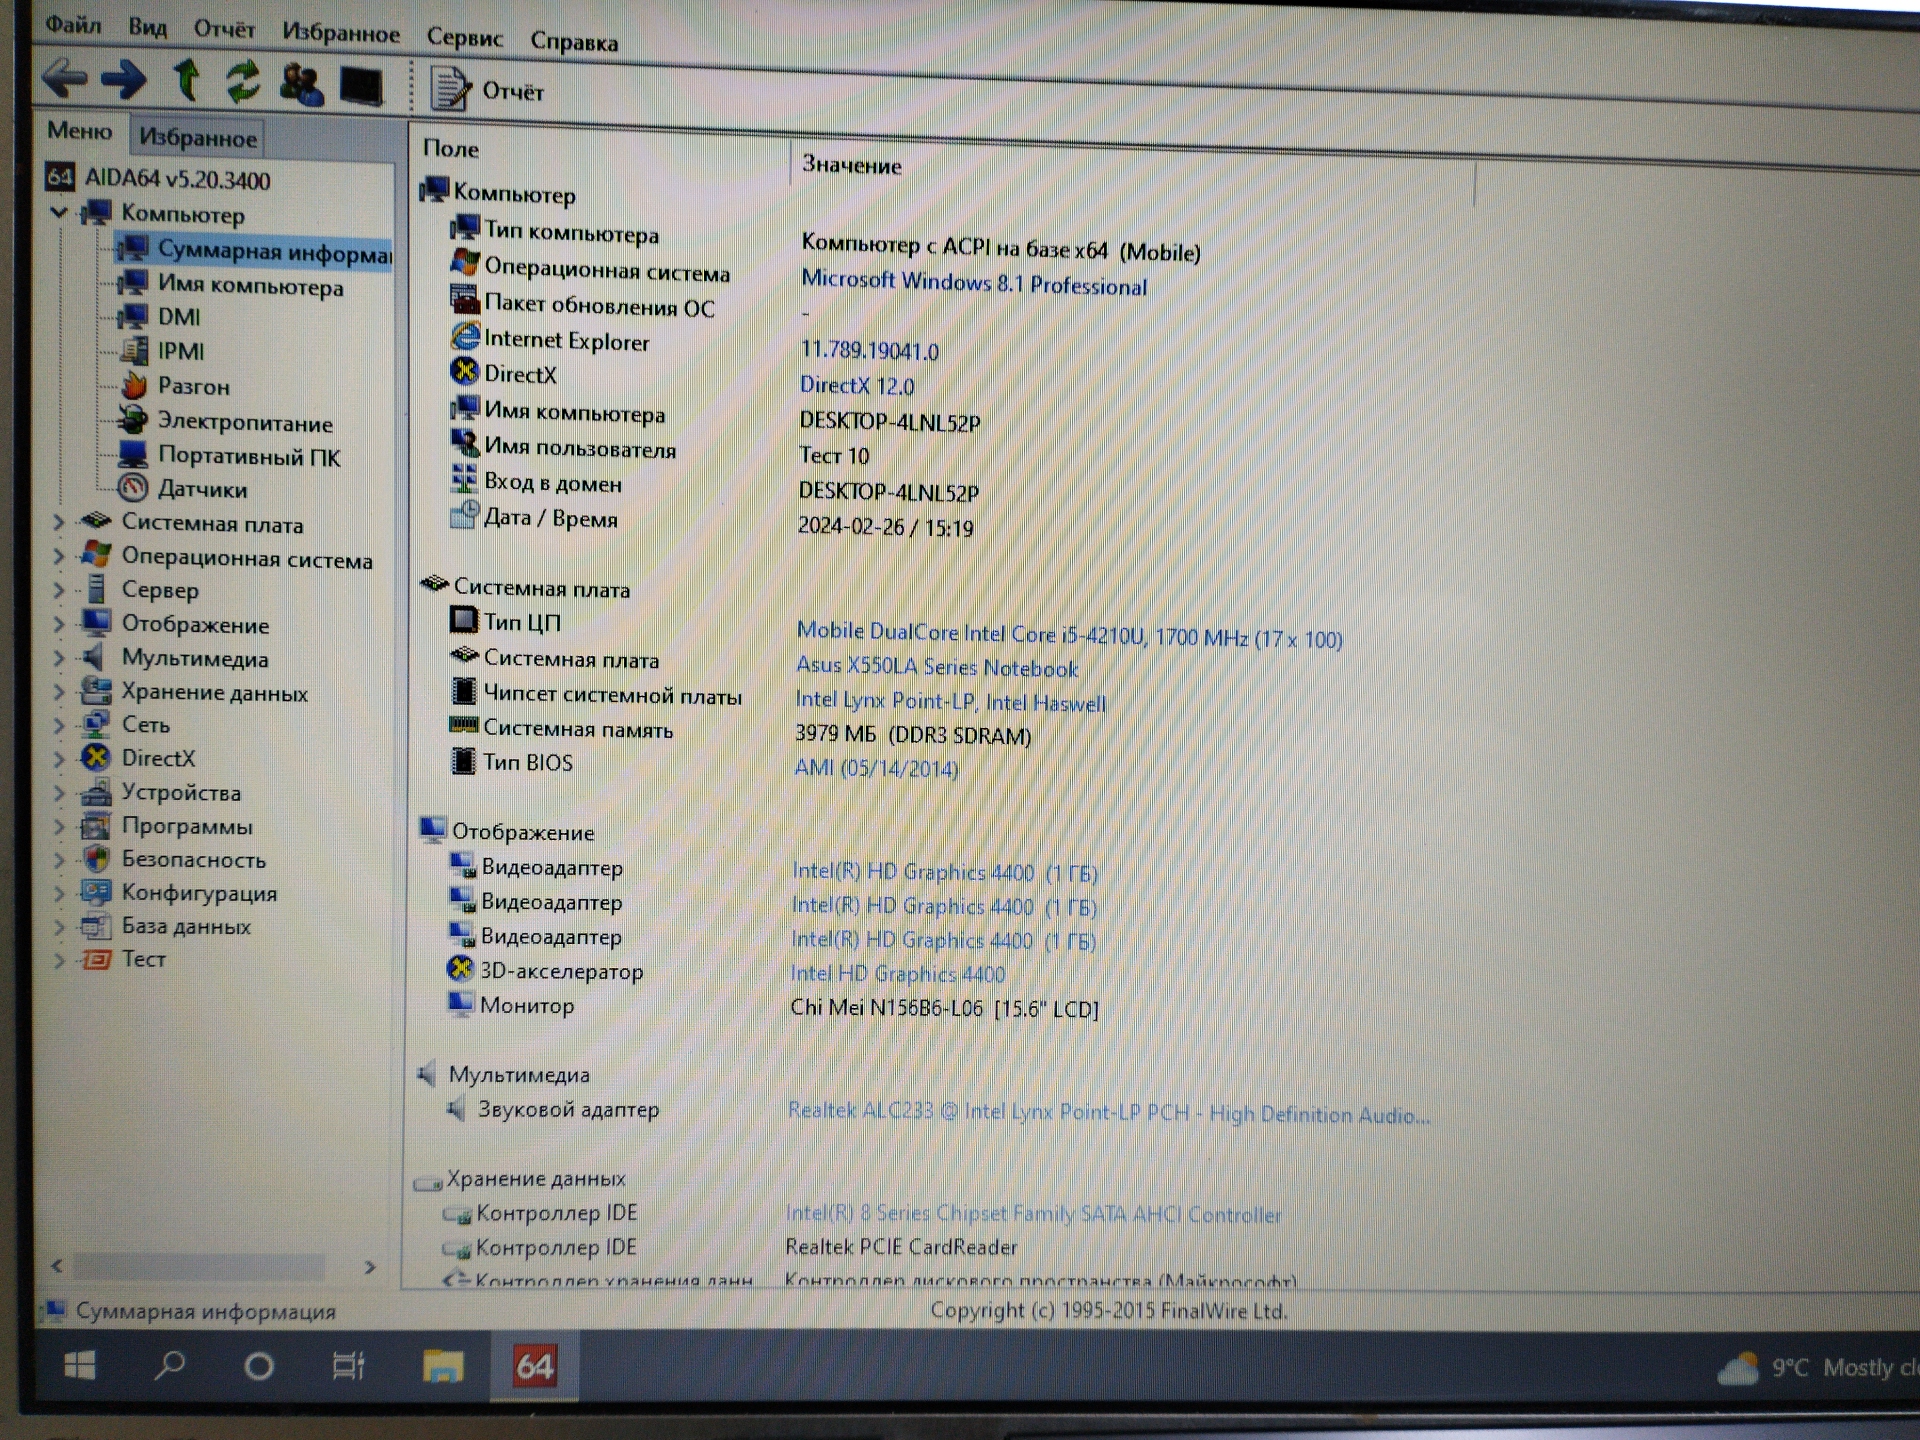Expand the Операционная система tree node

click(x=58, y=556)
